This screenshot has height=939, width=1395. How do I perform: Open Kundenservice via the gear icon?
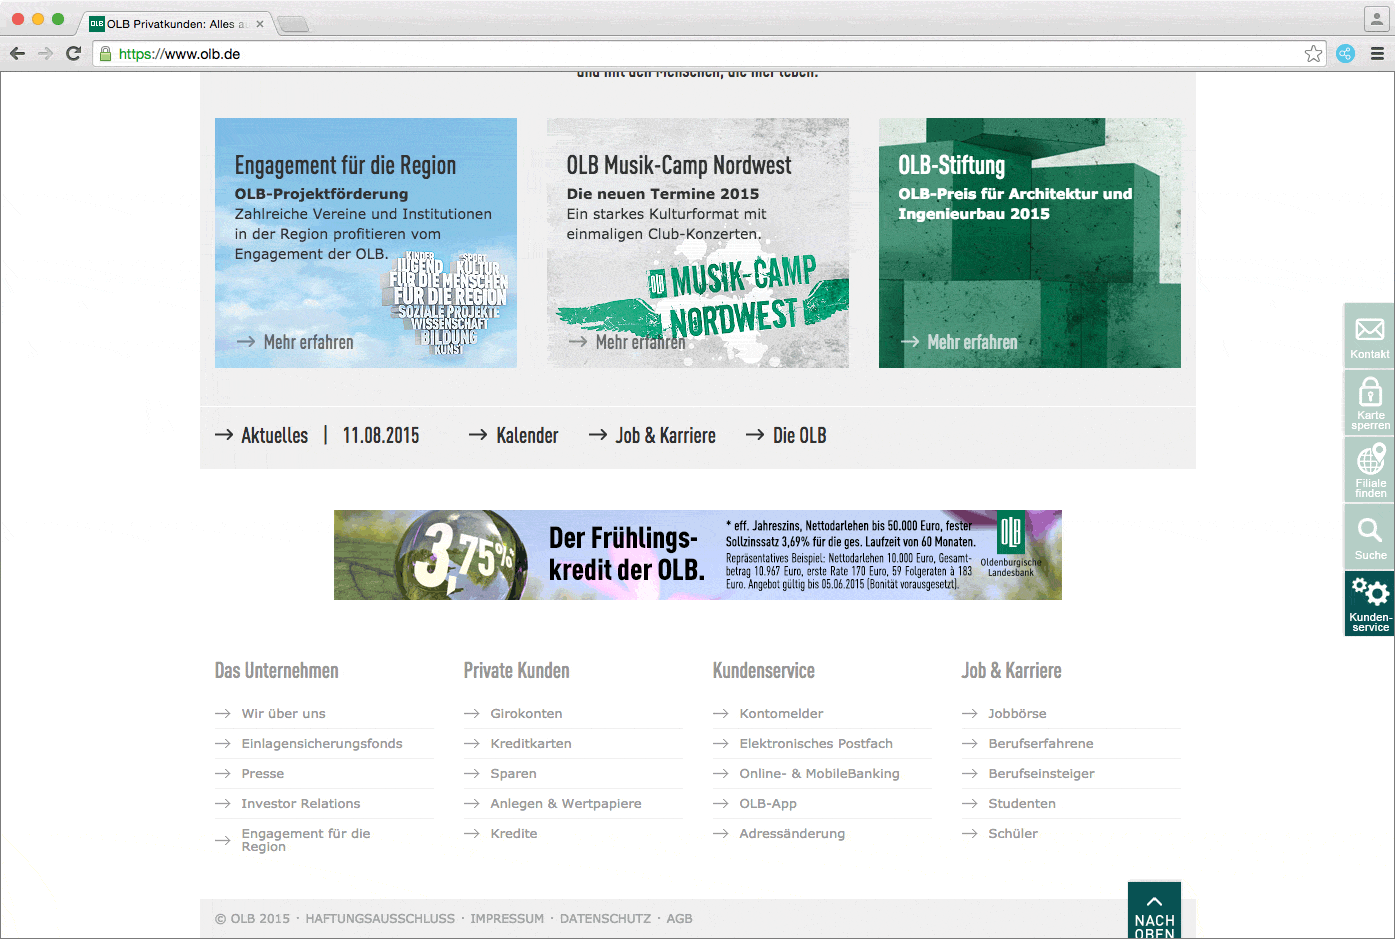click(1368, 600)
